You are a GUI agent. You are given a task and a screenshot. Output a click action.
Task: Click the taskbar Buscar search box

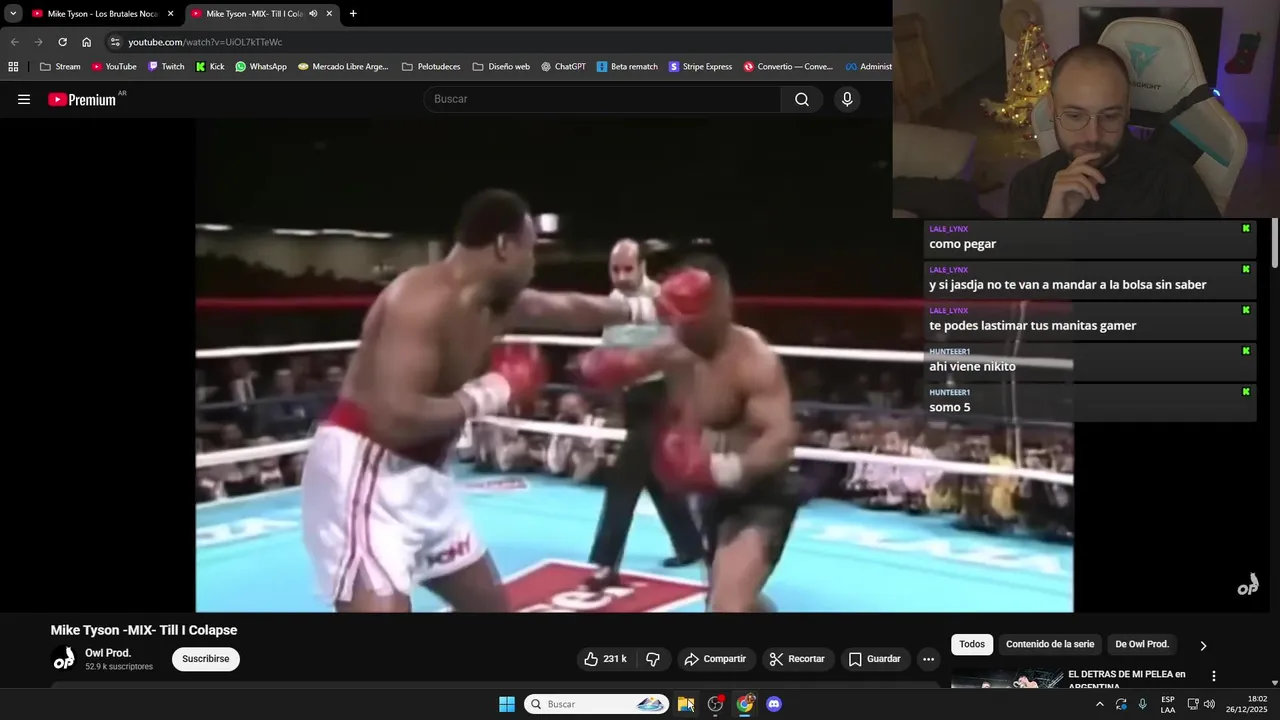pyautogui.click(x=597, y=704)
